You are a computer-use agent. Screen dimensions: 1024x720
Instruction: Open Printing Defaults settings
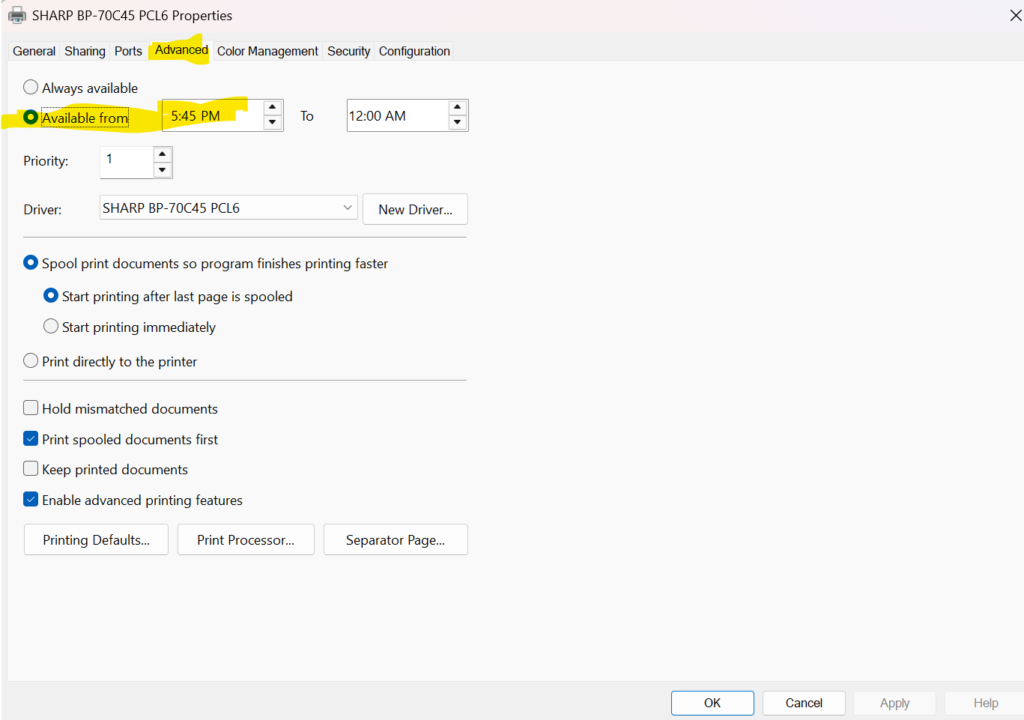(x=96, y=540)
